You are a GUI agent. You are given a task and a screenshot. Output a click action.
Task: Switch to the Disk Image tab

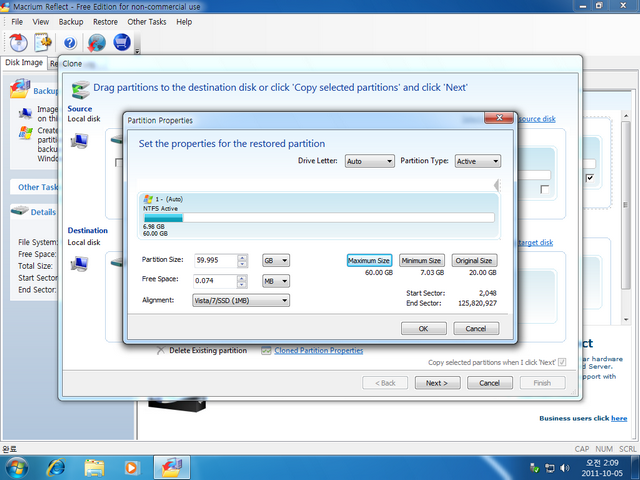tap(24, 62)
